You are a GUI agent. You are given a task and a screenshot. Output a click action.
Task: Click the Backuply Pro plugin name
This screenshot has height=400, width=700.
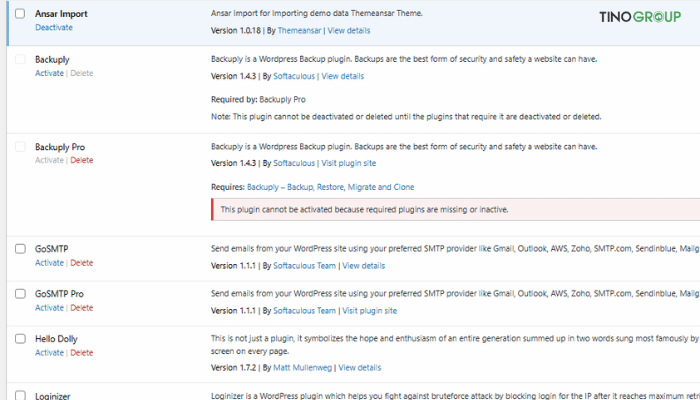[x=60, y=147]
